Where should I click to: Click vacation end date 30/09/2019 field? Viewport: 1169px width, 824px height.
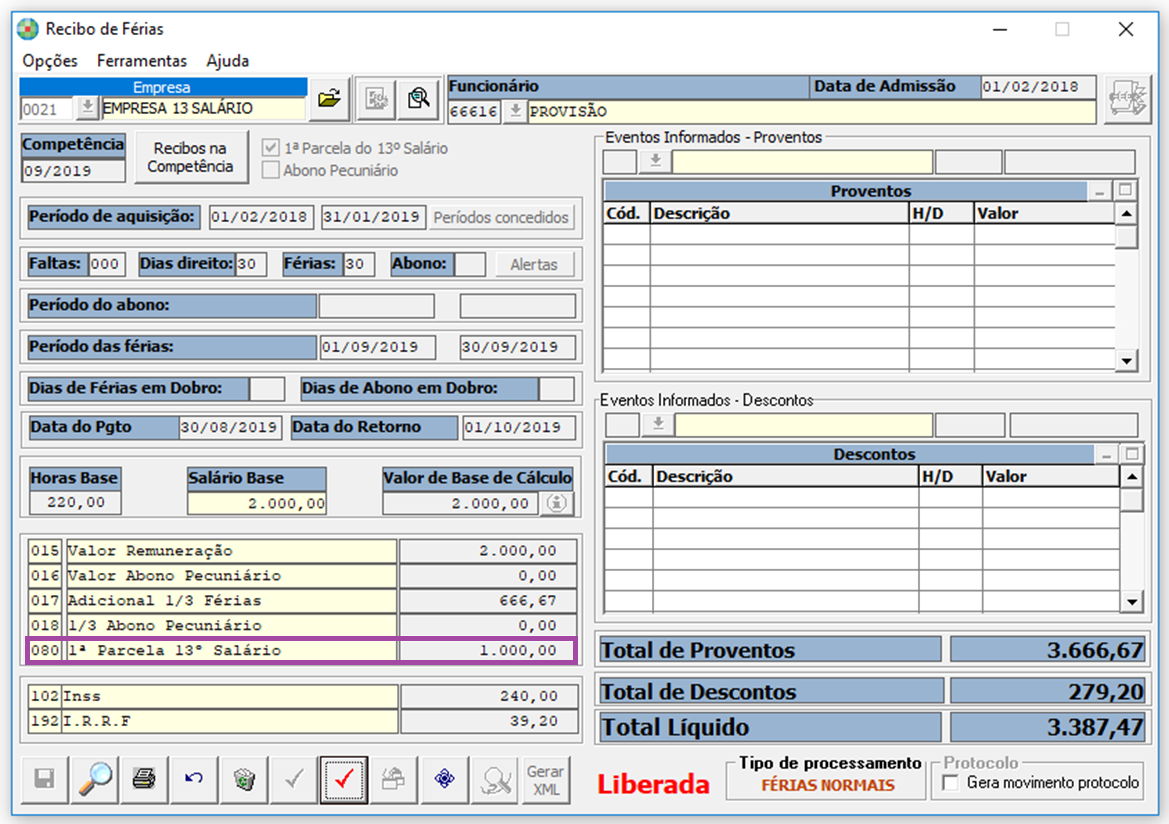pyautogui.click(x=517, y=347)
